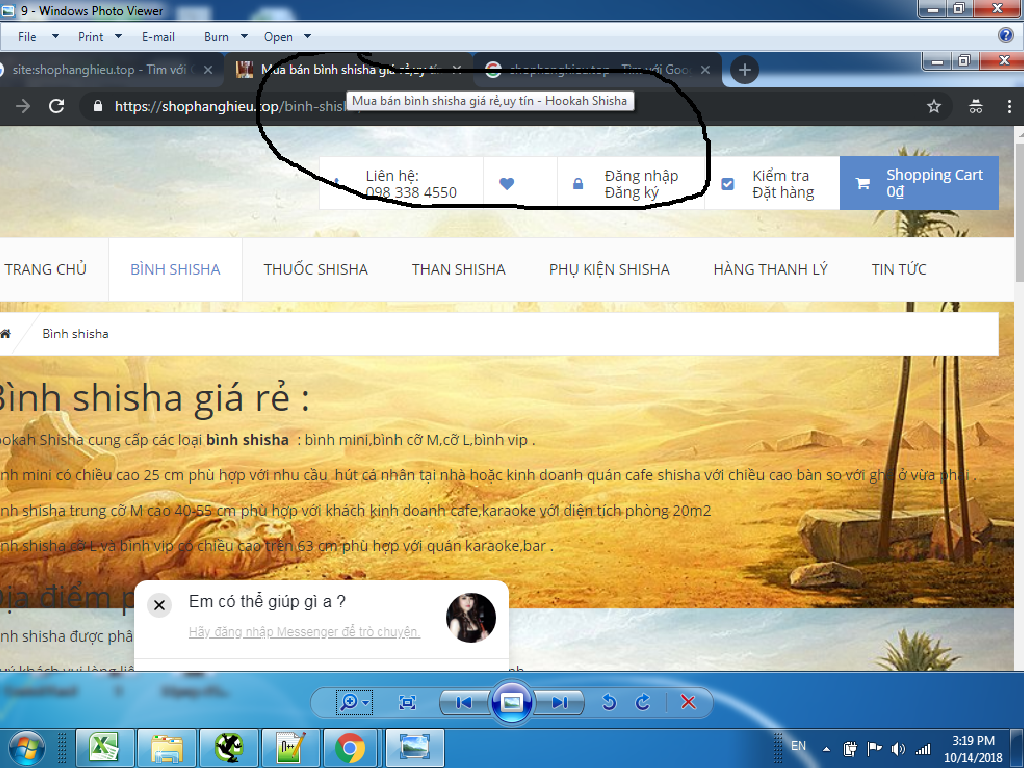Image resolution: width=1024 pixels, height=768 pixels.
Task: Click the browser forward arrow
Action: click(x=23, y=106)
